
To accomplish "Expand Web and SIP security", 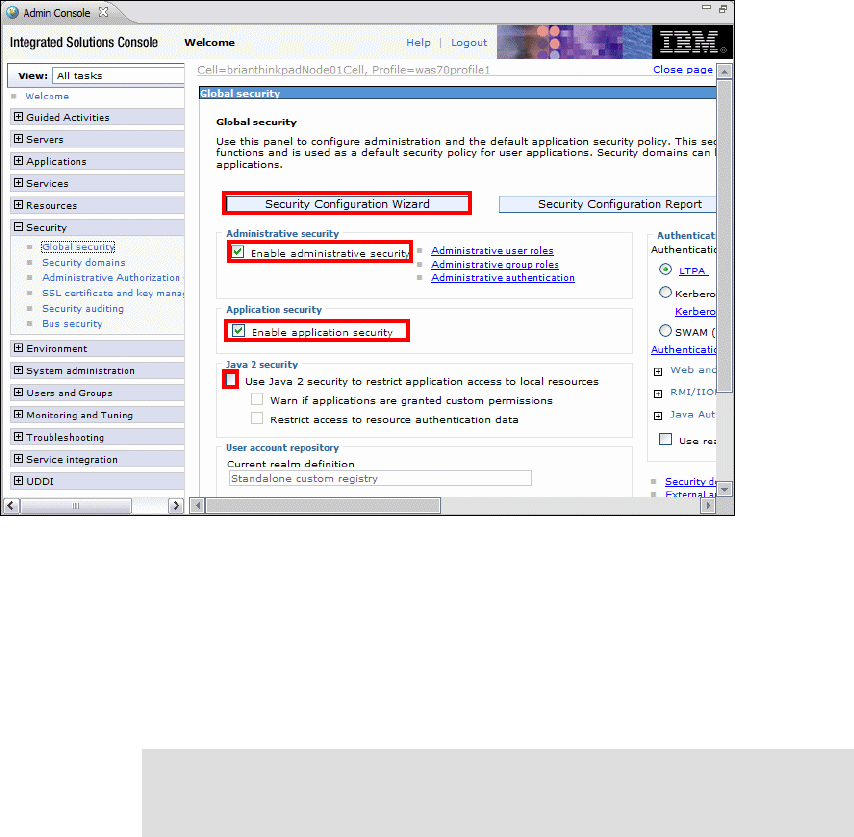I will (x=658, y=371).
